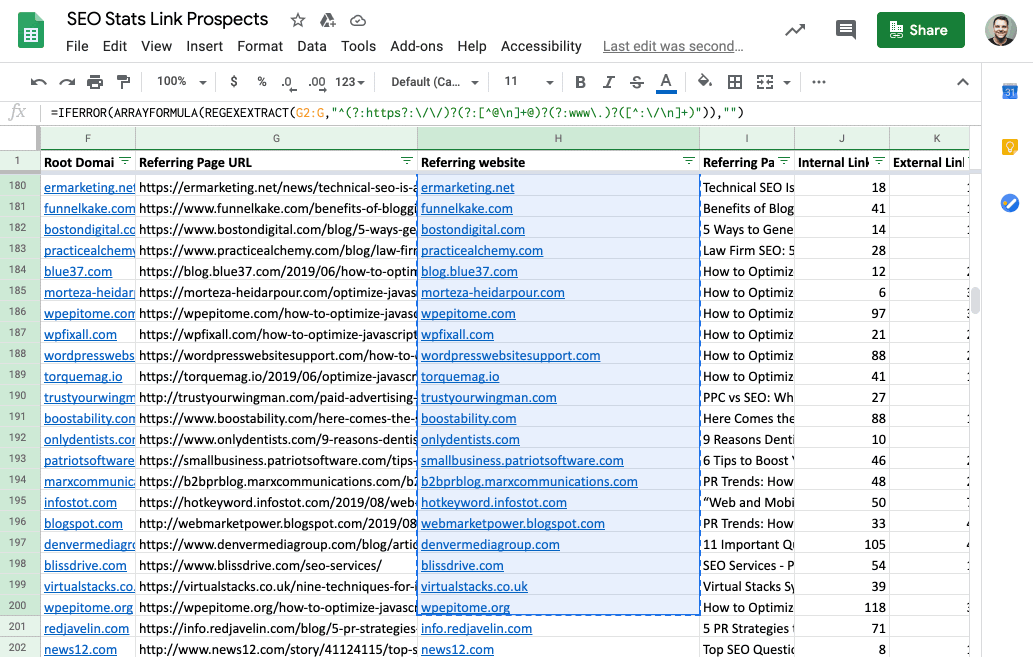Star this spreadsheet document
This screenshot has width=1033, height=657.
click(x=298, y=20)
